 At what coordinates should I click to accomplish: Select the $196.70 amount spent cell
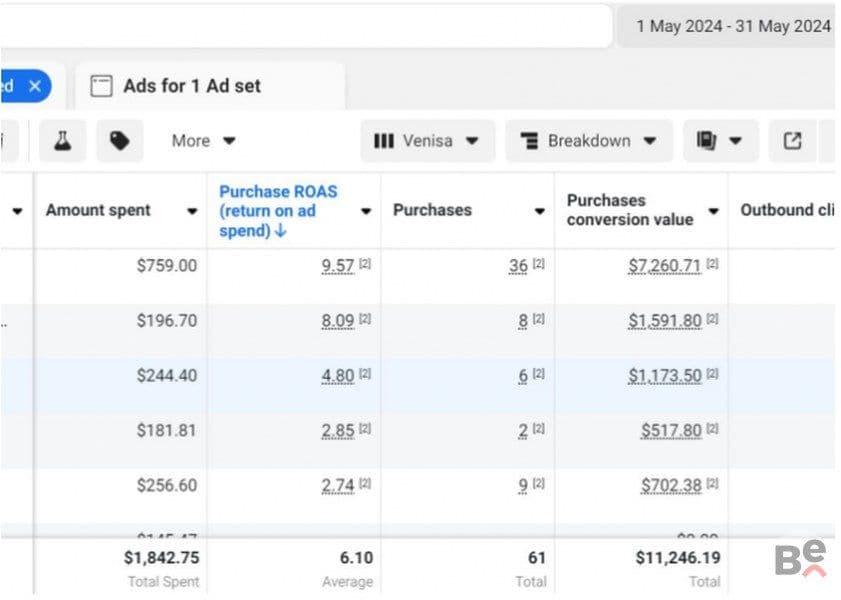click(167, 321)
